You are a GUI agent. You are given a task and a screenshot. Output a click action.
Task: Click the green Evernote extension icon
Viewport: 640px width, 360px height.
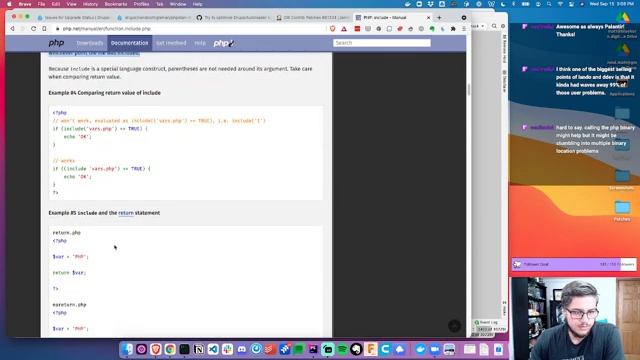coord(432,29)
